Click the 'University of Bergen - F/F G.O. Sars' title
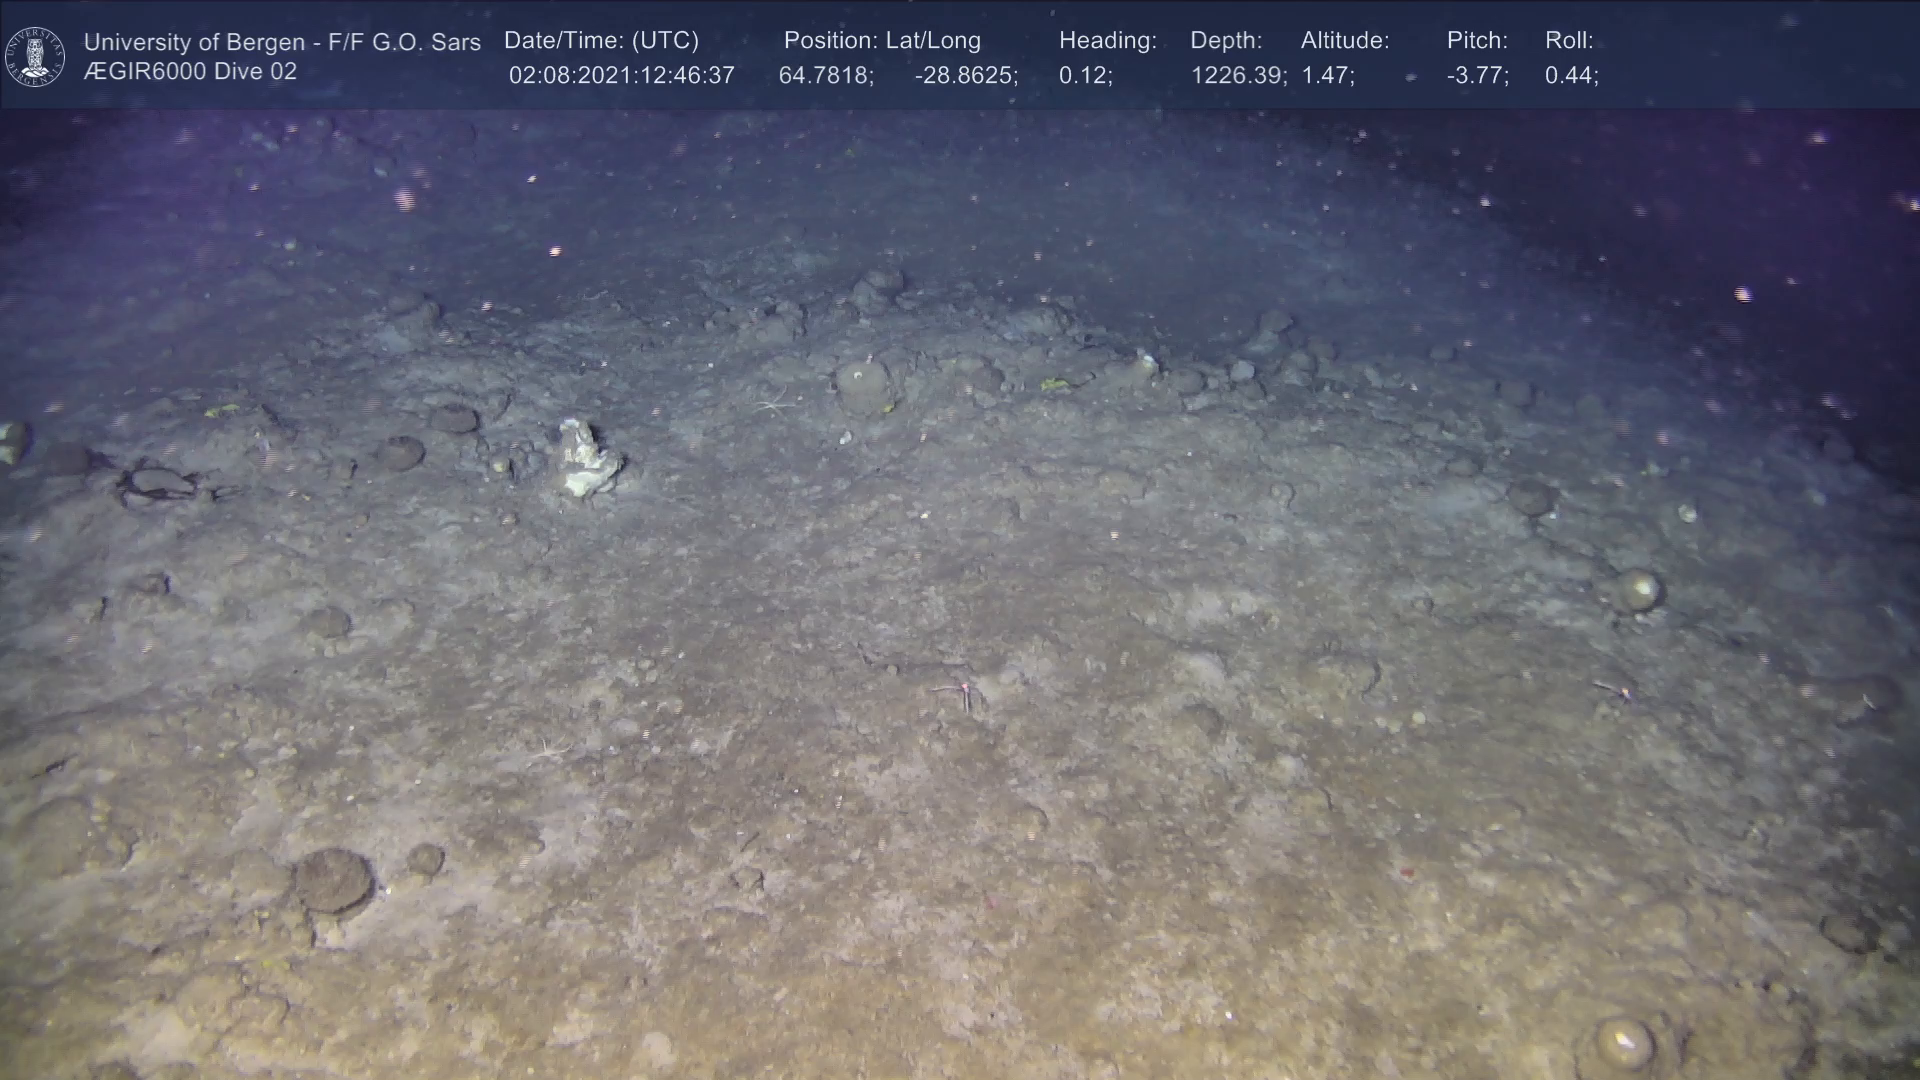 [x=282, y=42]
